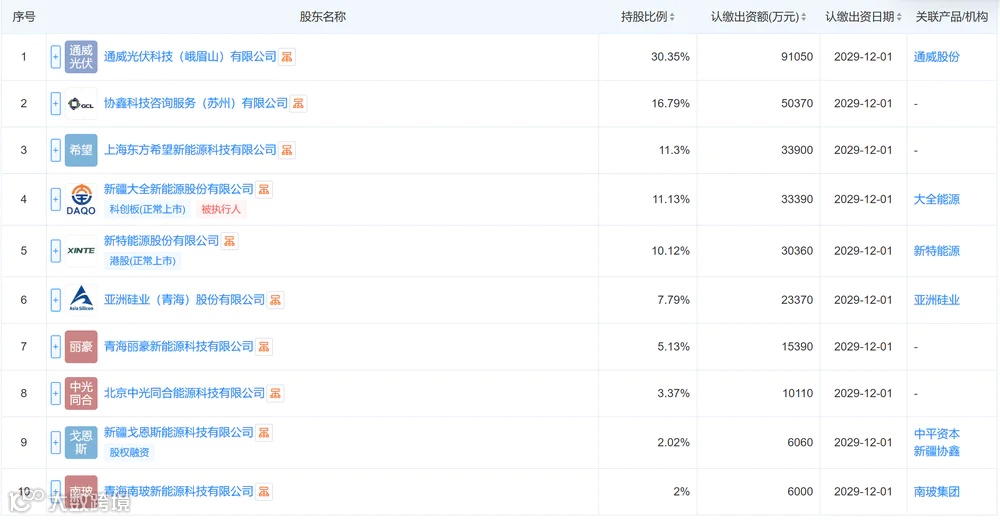Screen dimensions: 1000x520
Task: Click the 港股(正常上市) tag
Action: 142,261
